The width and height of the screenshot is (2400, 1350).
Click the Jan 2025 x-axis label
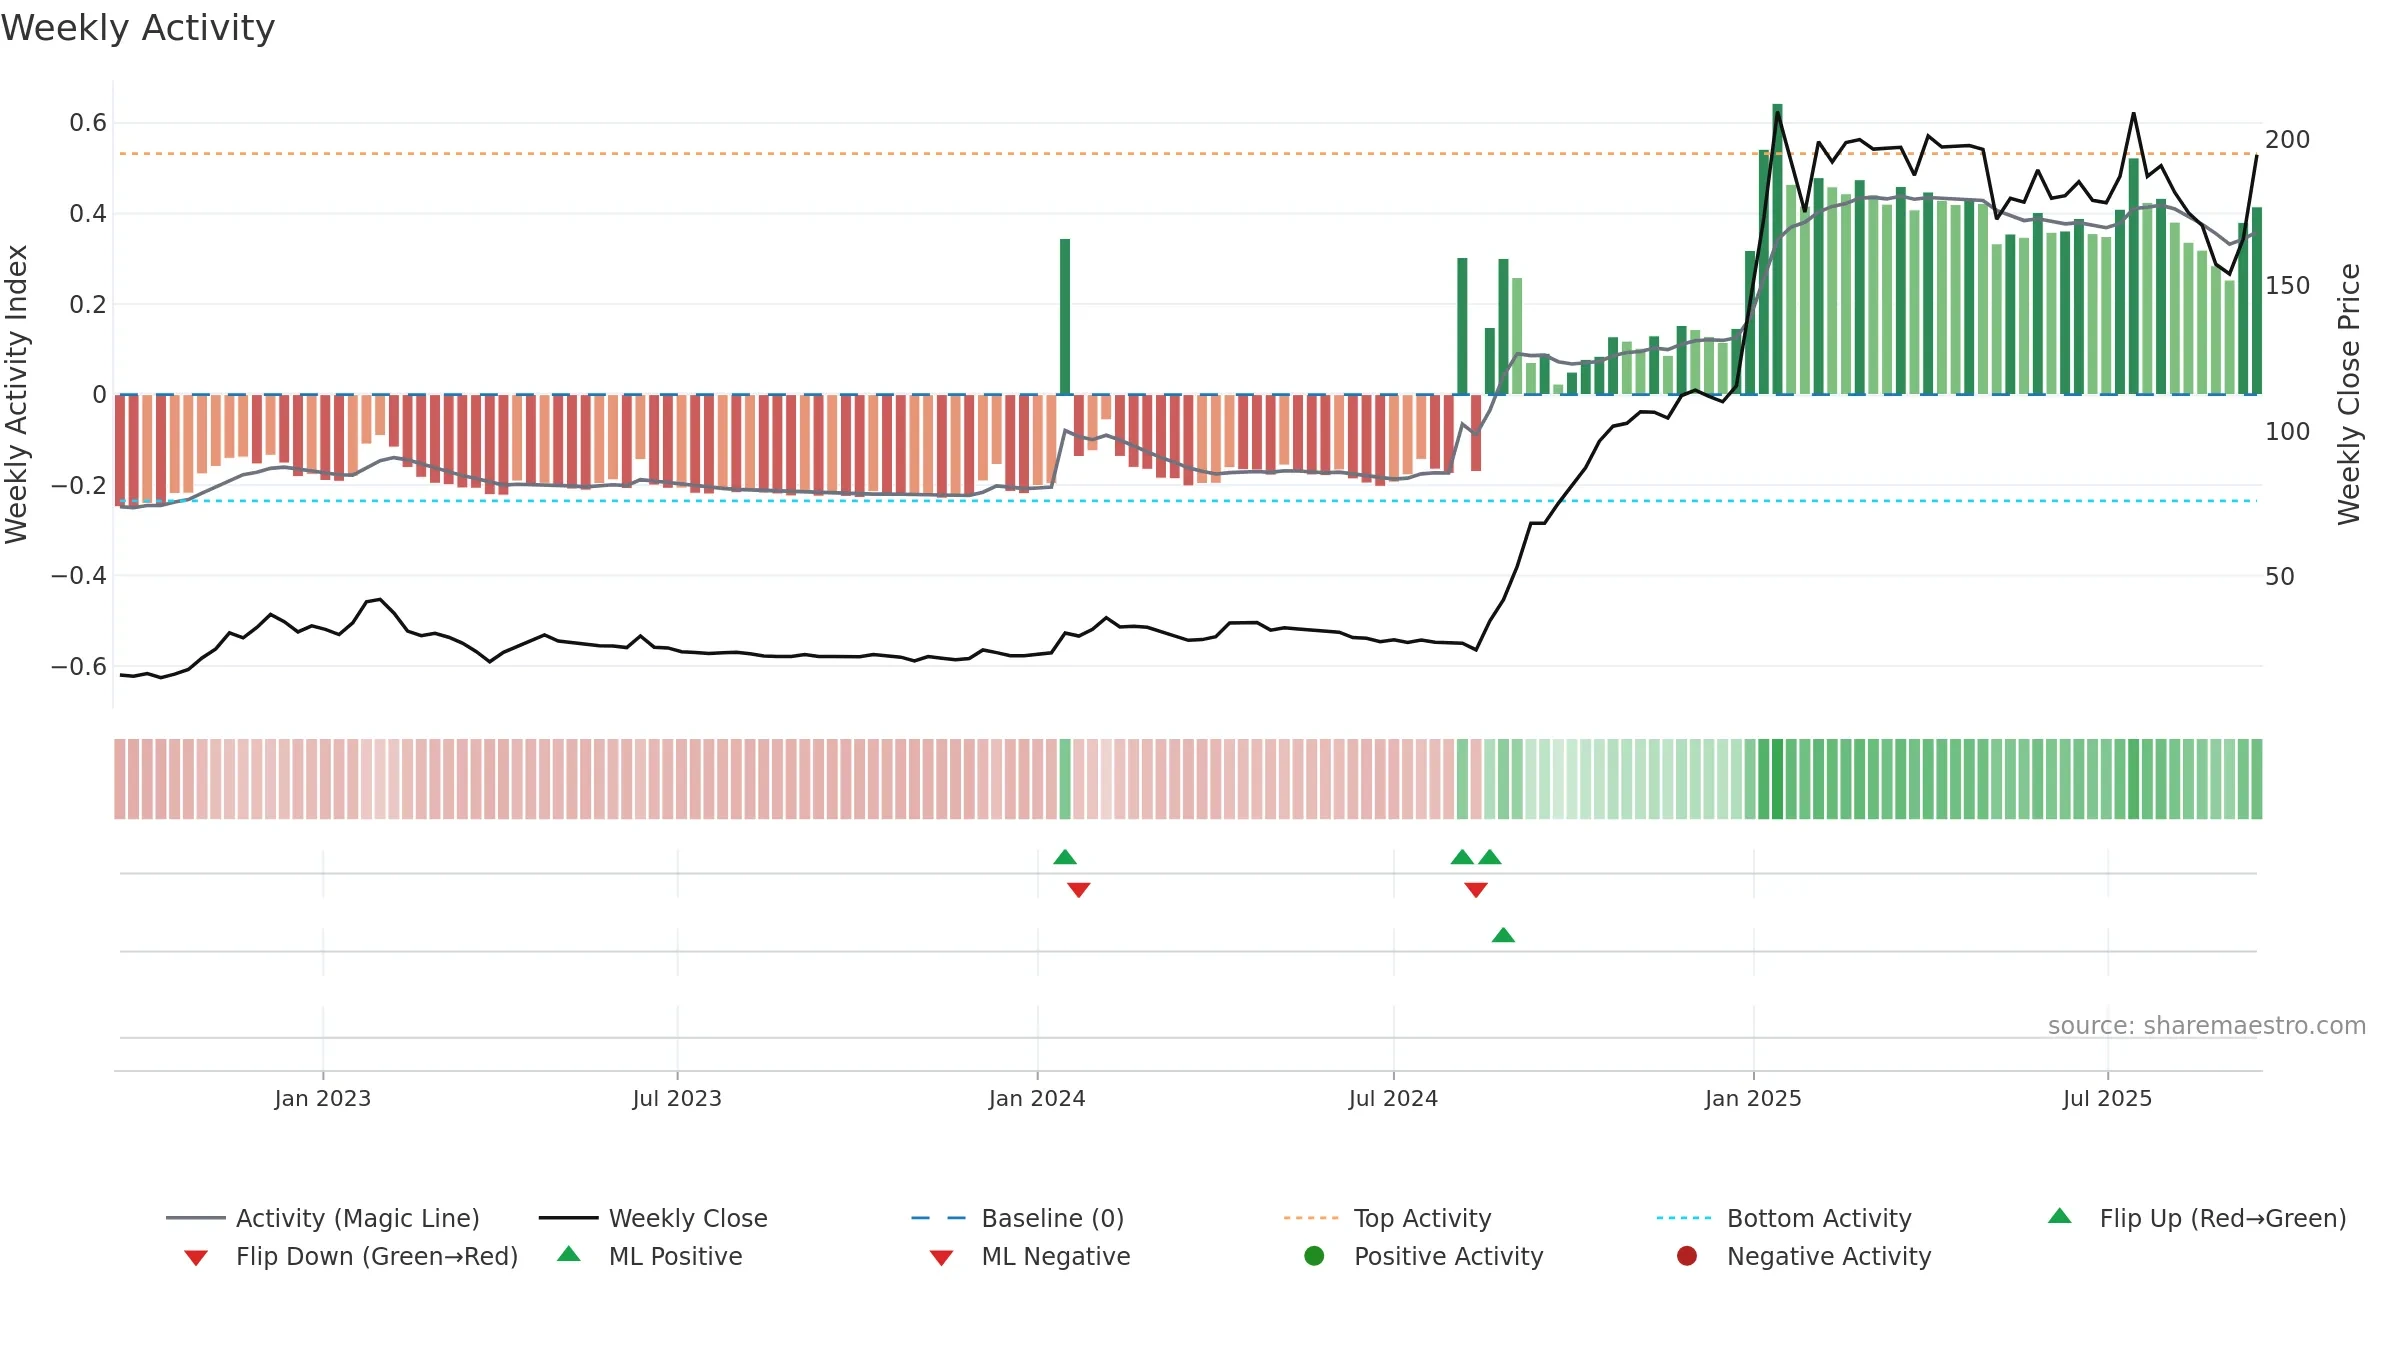pos(1753,1098)
